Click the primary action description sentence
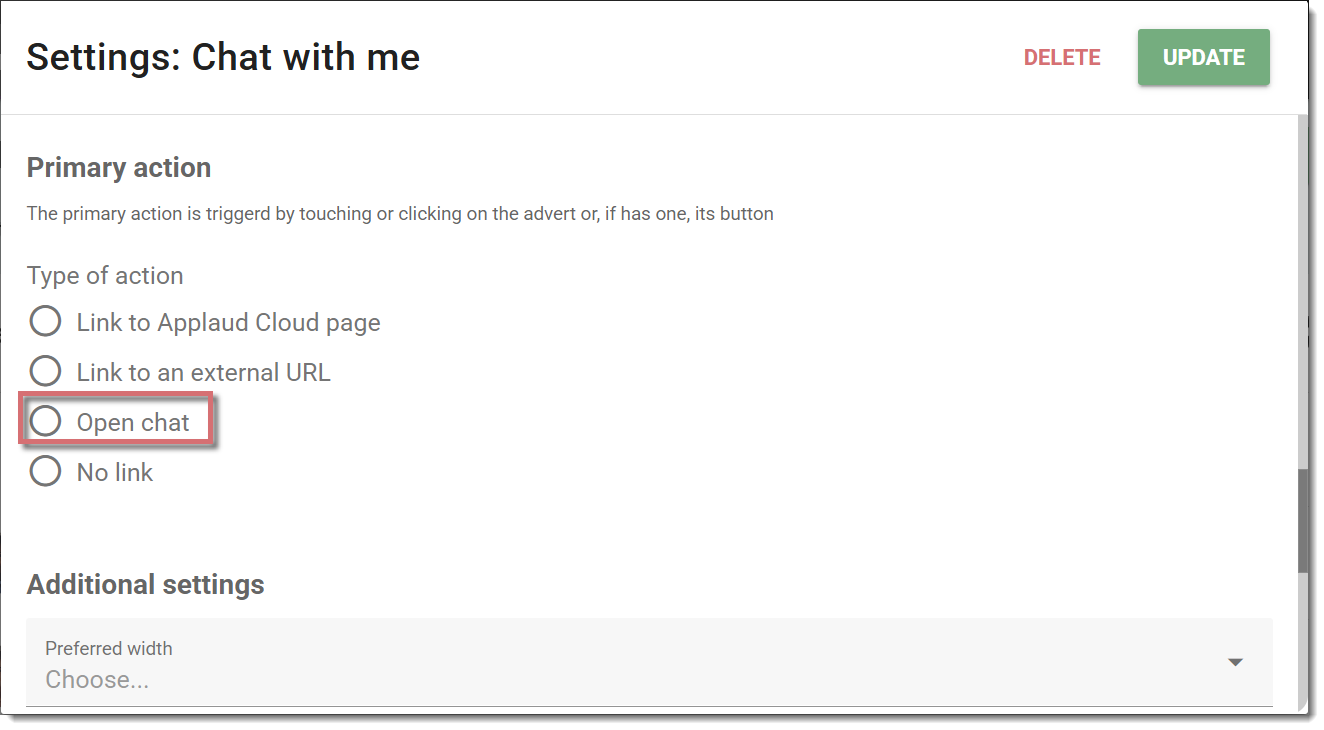The width and height of the screenshot is (1324, 730). click(400, 214)
